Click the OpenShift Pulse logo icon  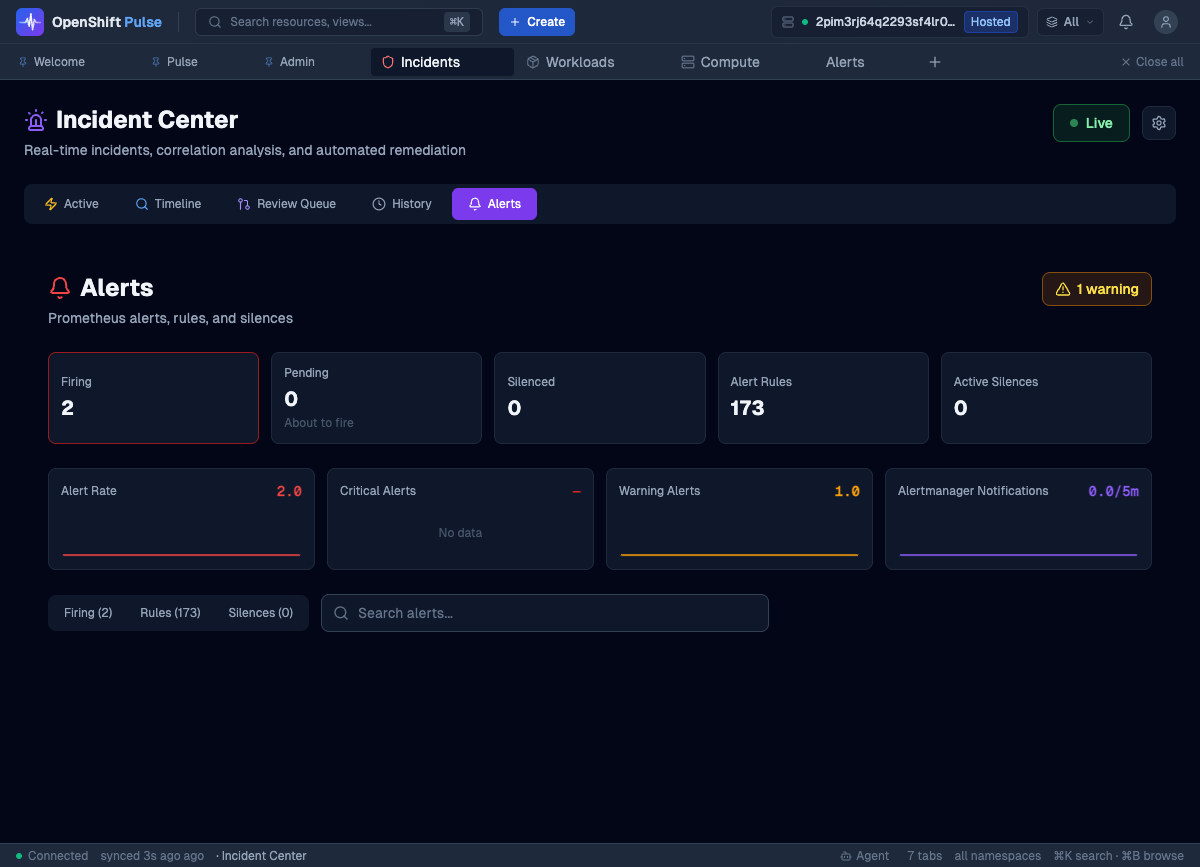30,22
